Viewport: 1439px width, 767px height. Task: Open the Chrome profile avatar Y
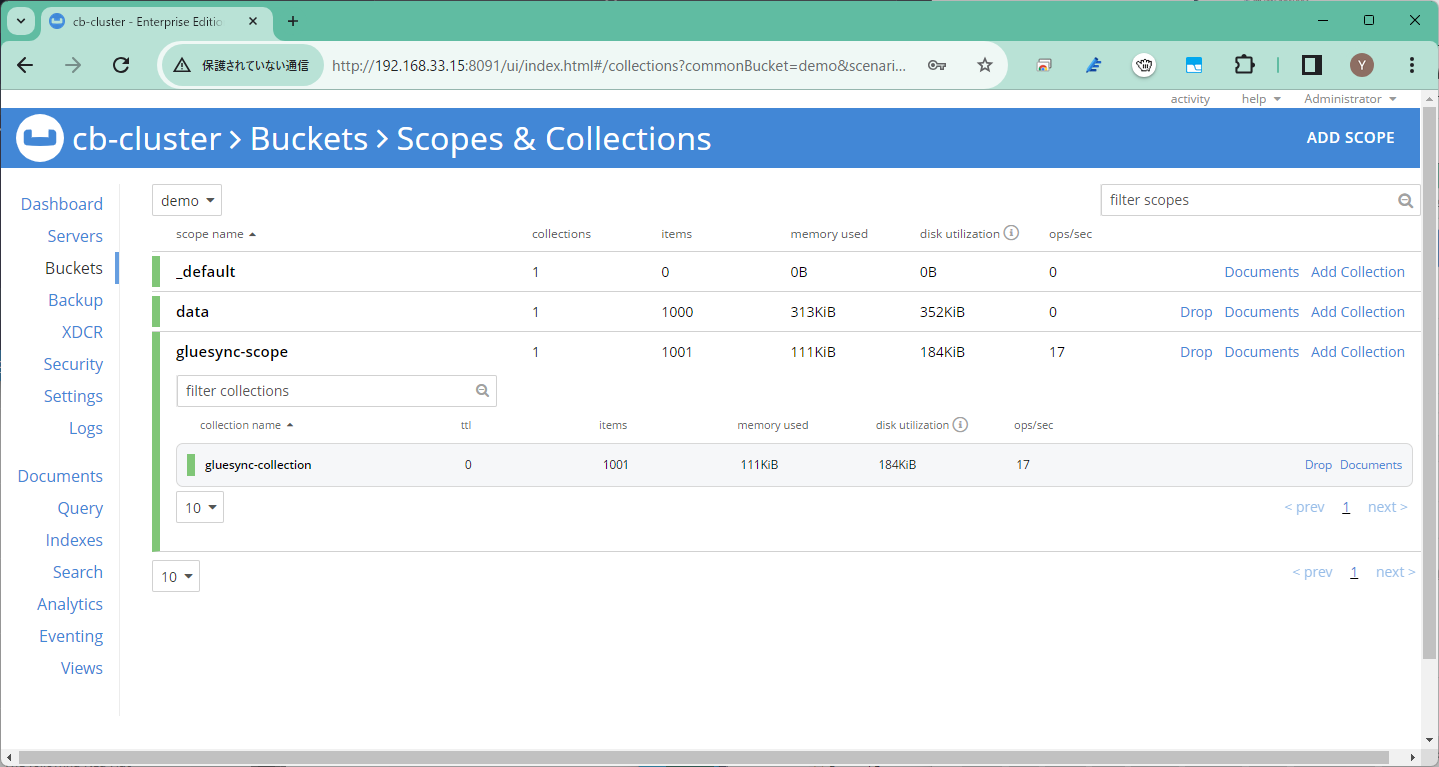click(x=1362, y=65)
